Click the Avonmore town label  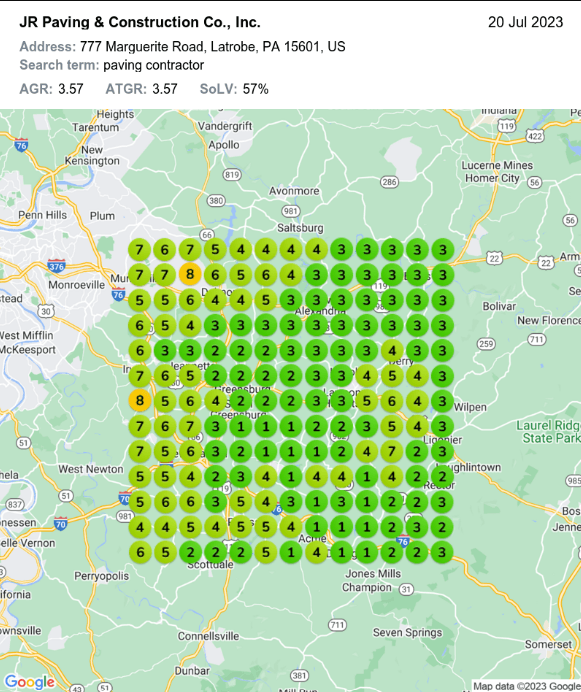294,191
